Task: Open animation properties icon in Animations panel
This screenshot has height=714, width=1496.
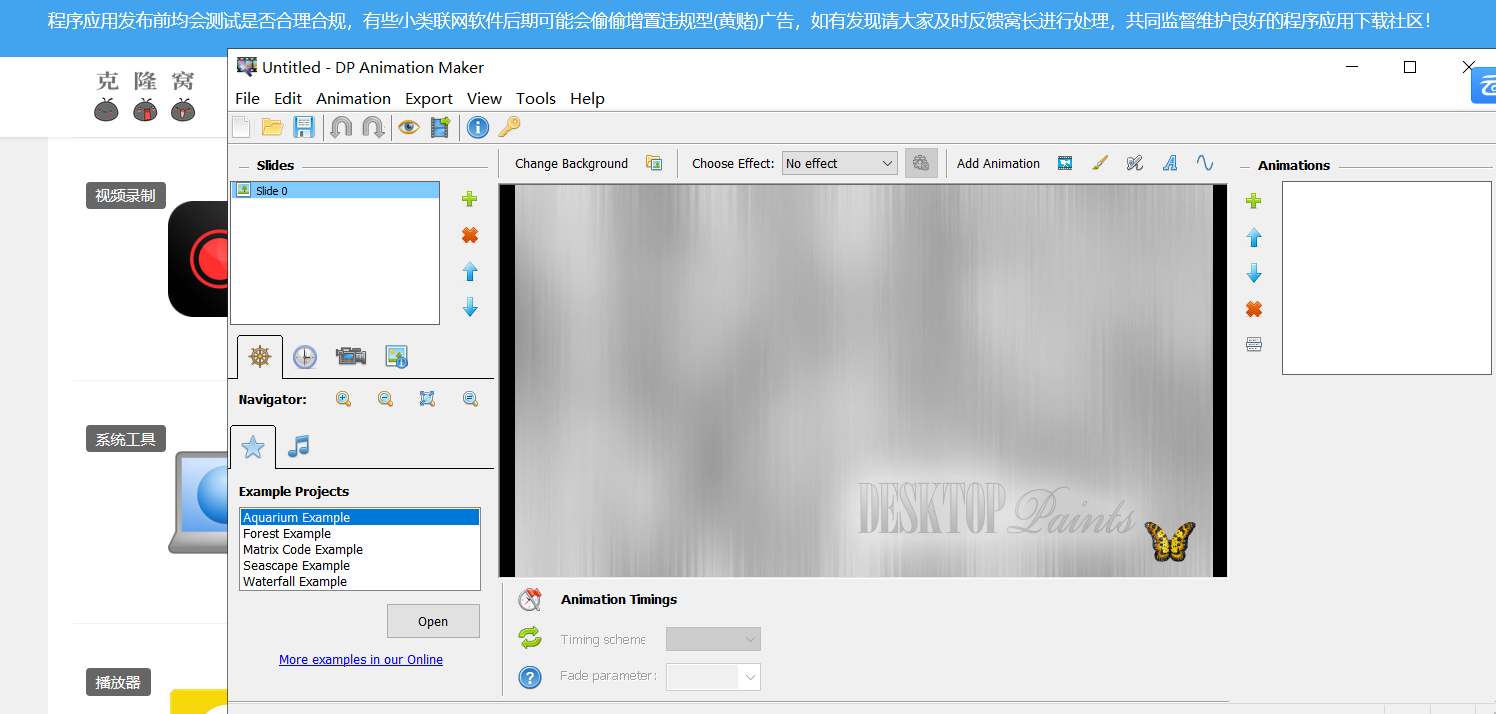Action: coord(1254,345)
